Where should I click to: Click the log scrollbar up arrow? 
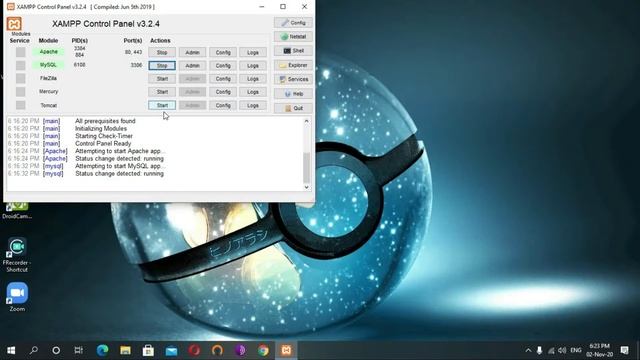pyautogui.click(x=307, y=121)
